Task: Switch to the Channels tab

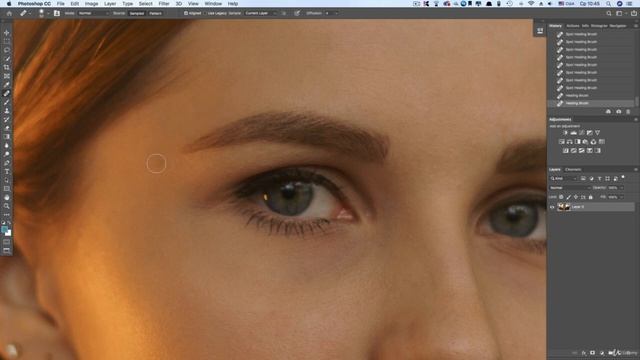Action: point(573,169)
